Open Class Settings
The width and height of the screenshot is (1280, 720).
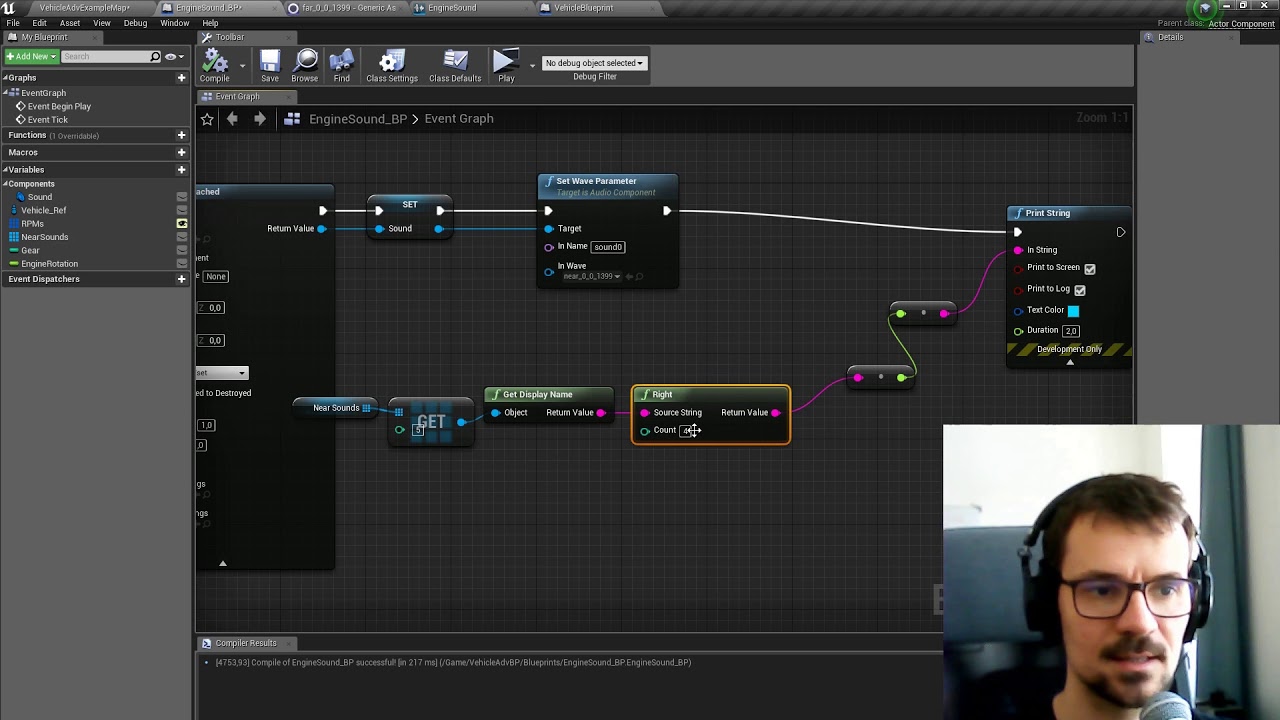[x=392, y=66]
